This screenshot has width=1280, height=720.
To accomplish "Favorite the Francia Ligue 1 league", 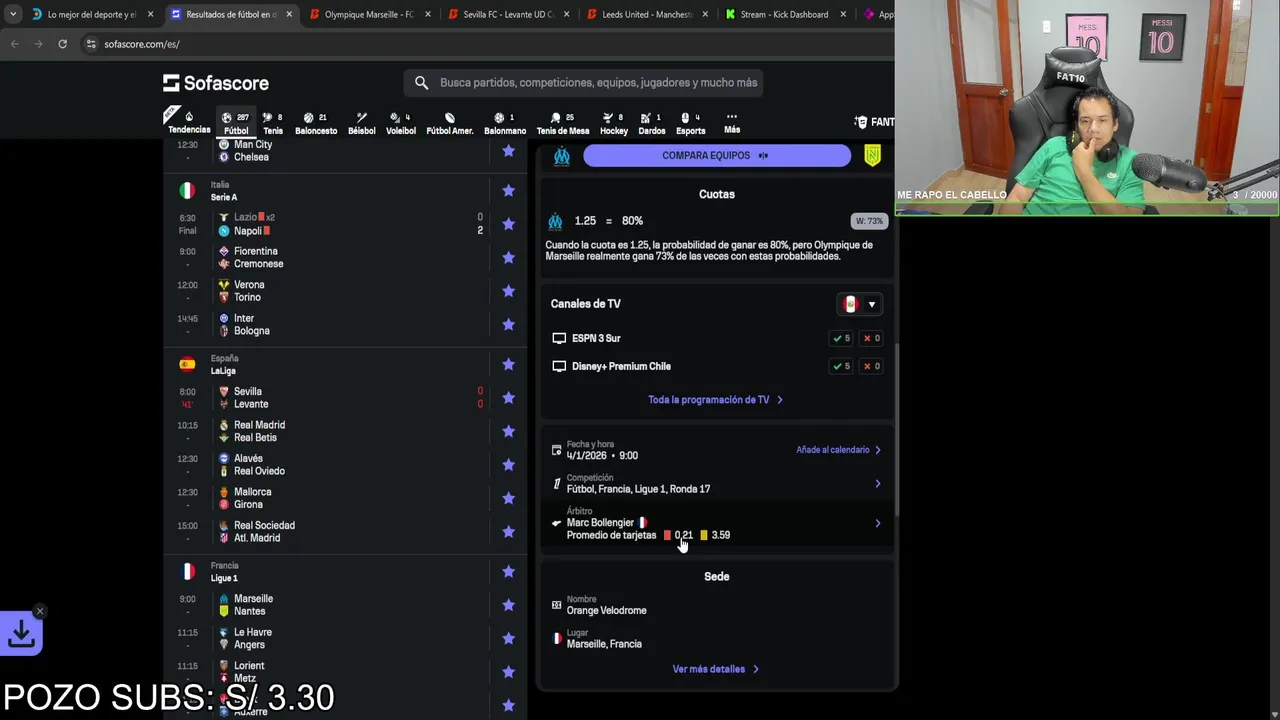I will tap(508, 572).
